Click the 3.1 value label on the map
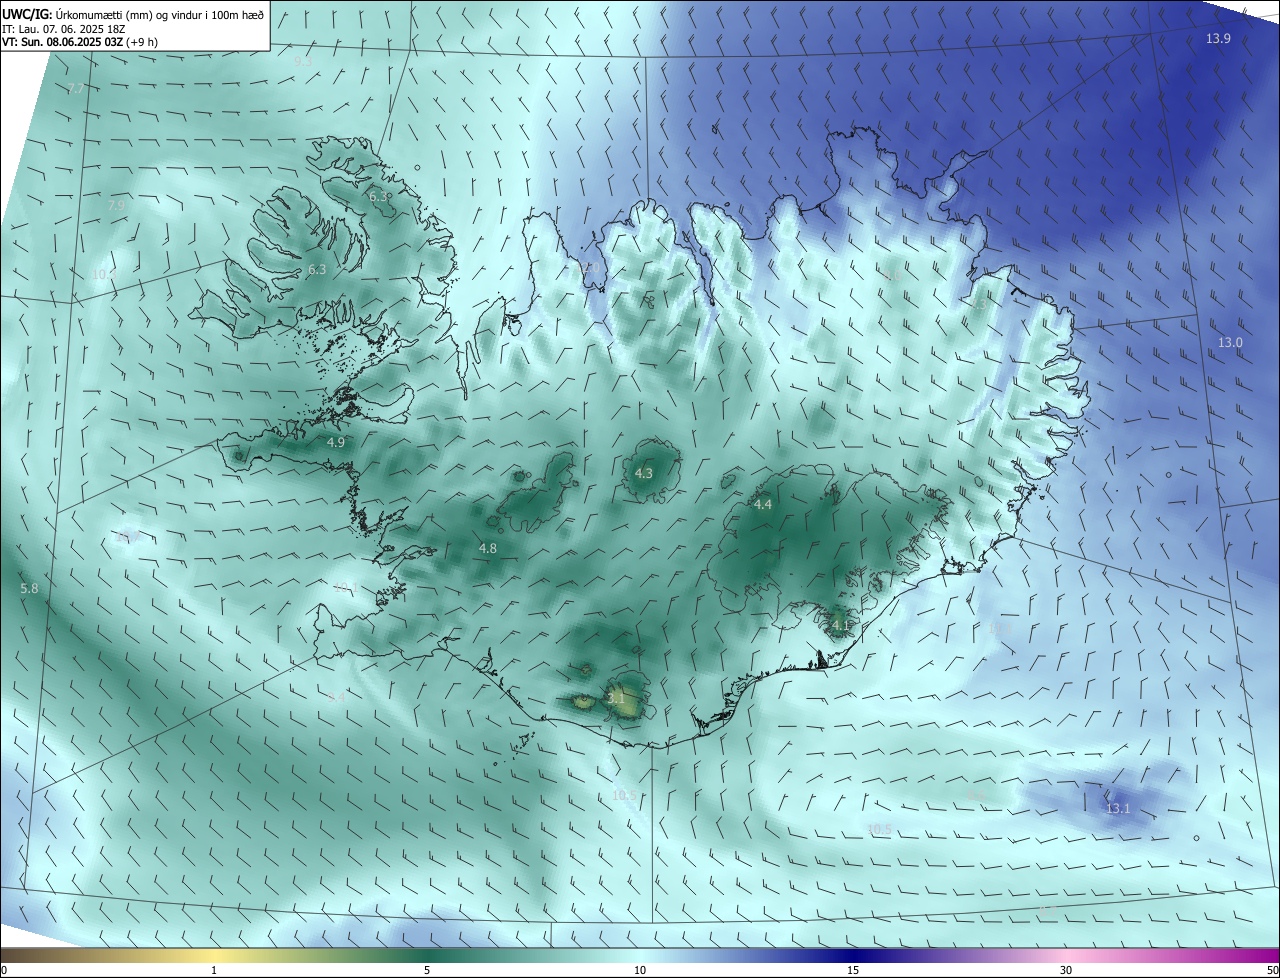1280x978 pixels. pos(616,699)
